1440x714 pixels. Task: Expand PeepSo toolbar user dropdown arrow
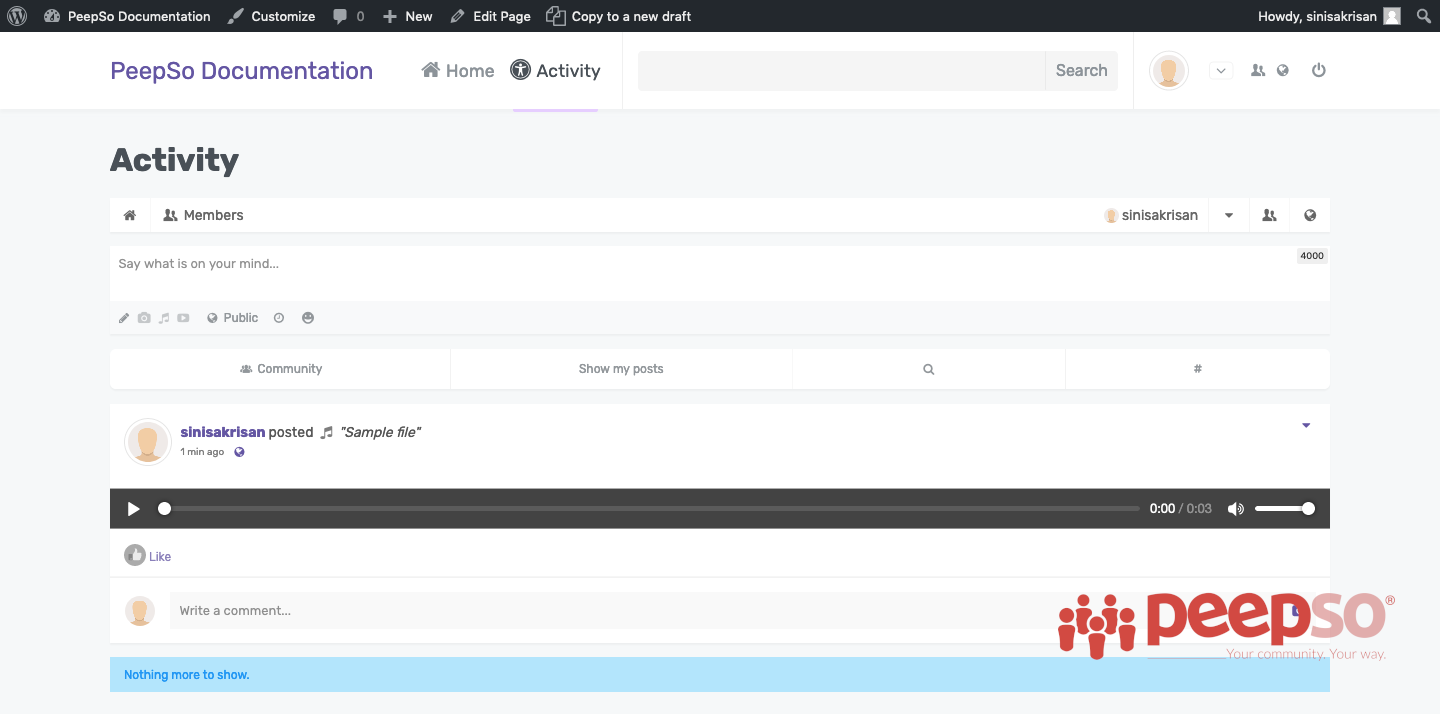click(1229, 215)
